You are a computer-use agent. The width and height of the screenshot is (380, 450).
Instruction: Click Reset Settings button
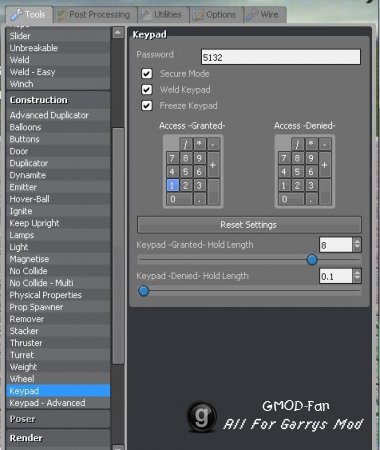[x=249, y=225]
